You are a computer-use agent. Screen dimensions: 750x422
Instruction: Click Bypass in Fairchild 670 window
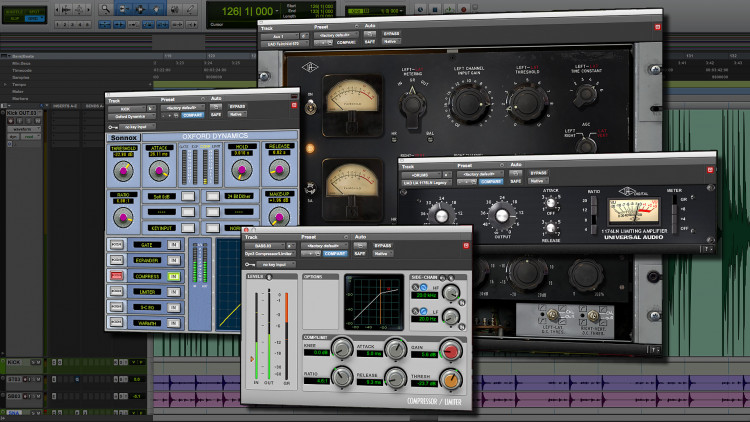click(391, 33)
